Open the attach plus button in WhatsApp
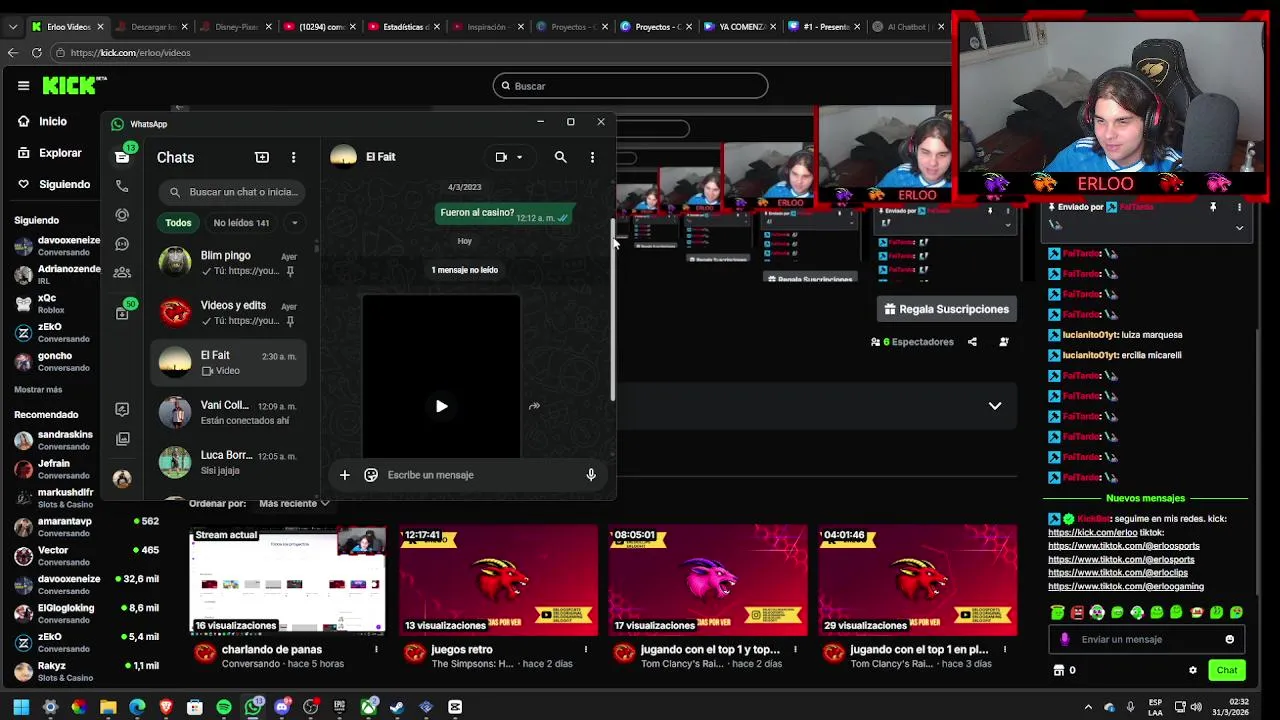1280x720 pixels. pyautogui.click(x=344, y=475)
